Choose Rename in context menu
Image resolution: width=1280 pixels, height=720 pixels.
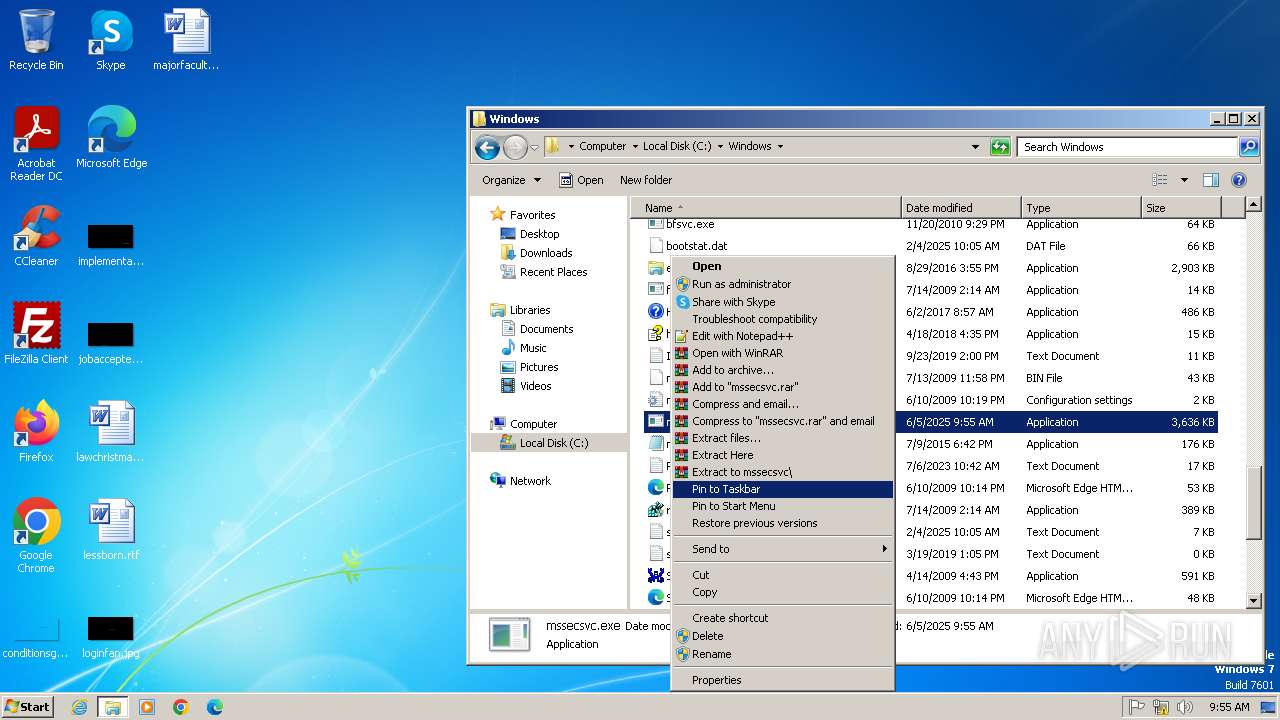(x=781, y=654)
